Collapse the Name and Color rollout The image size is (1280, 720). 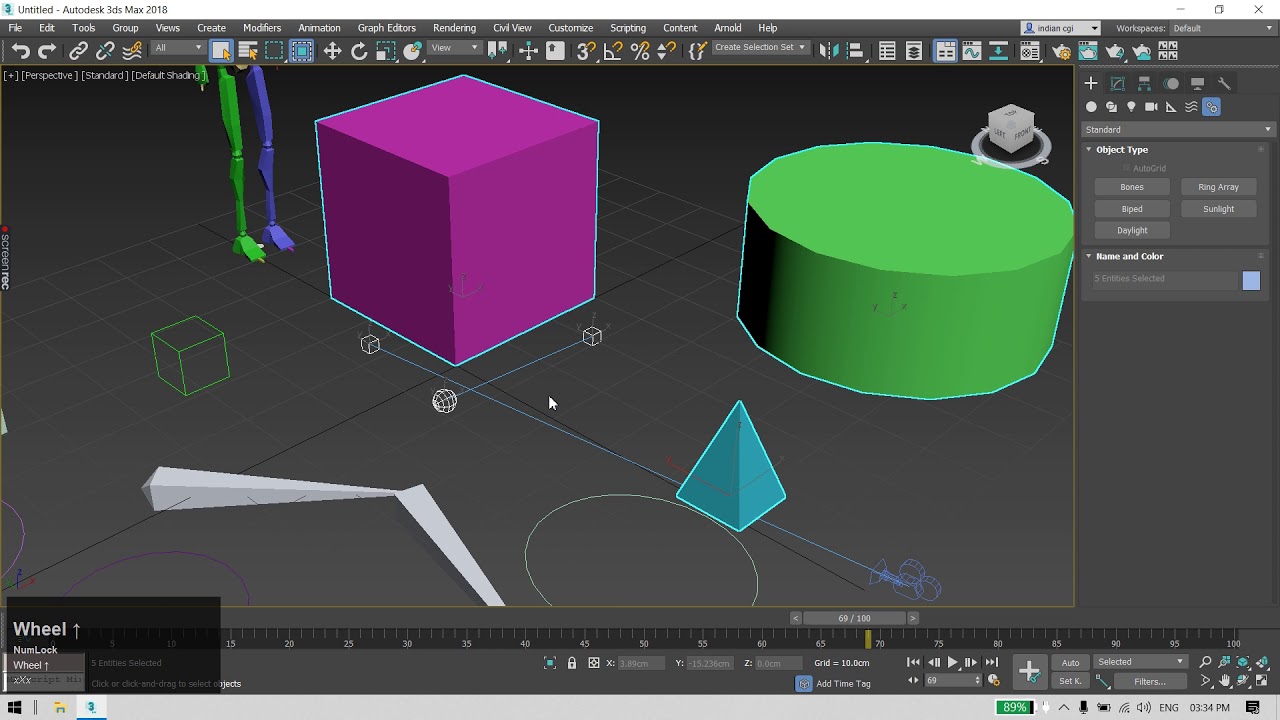tap(1129, 256)
